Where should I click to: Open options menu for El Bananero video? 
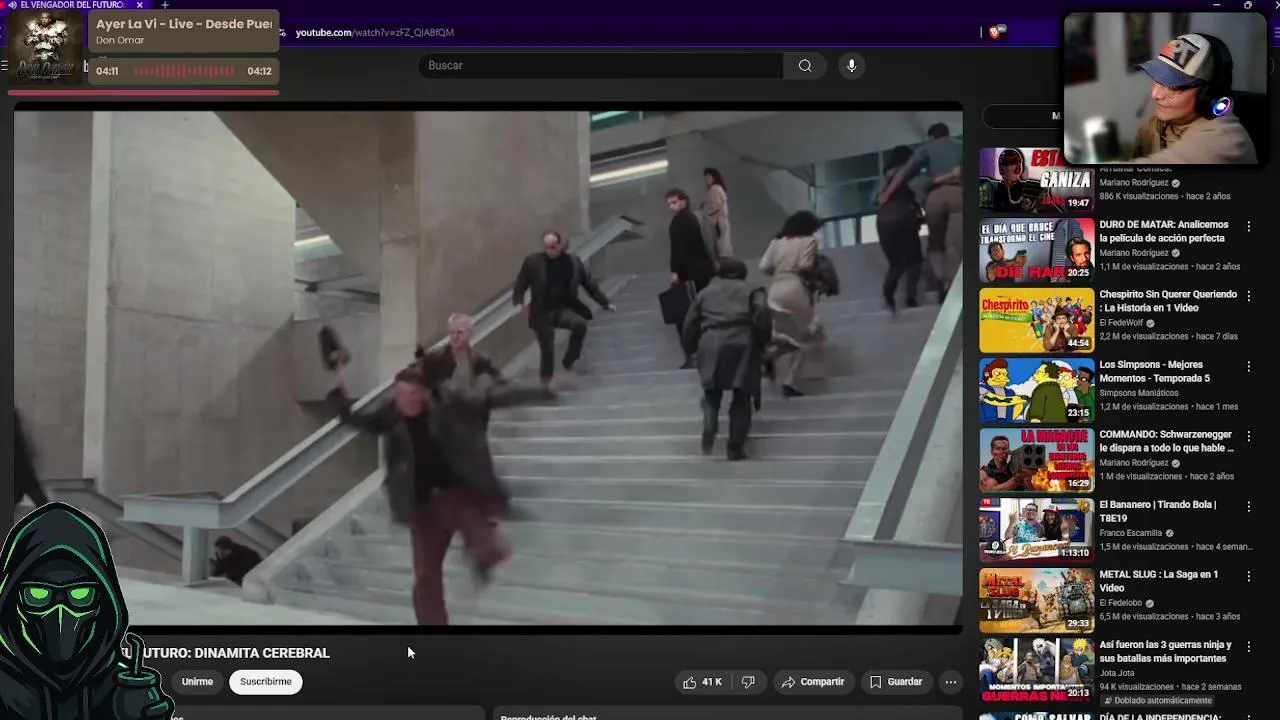pos(1248,507)
